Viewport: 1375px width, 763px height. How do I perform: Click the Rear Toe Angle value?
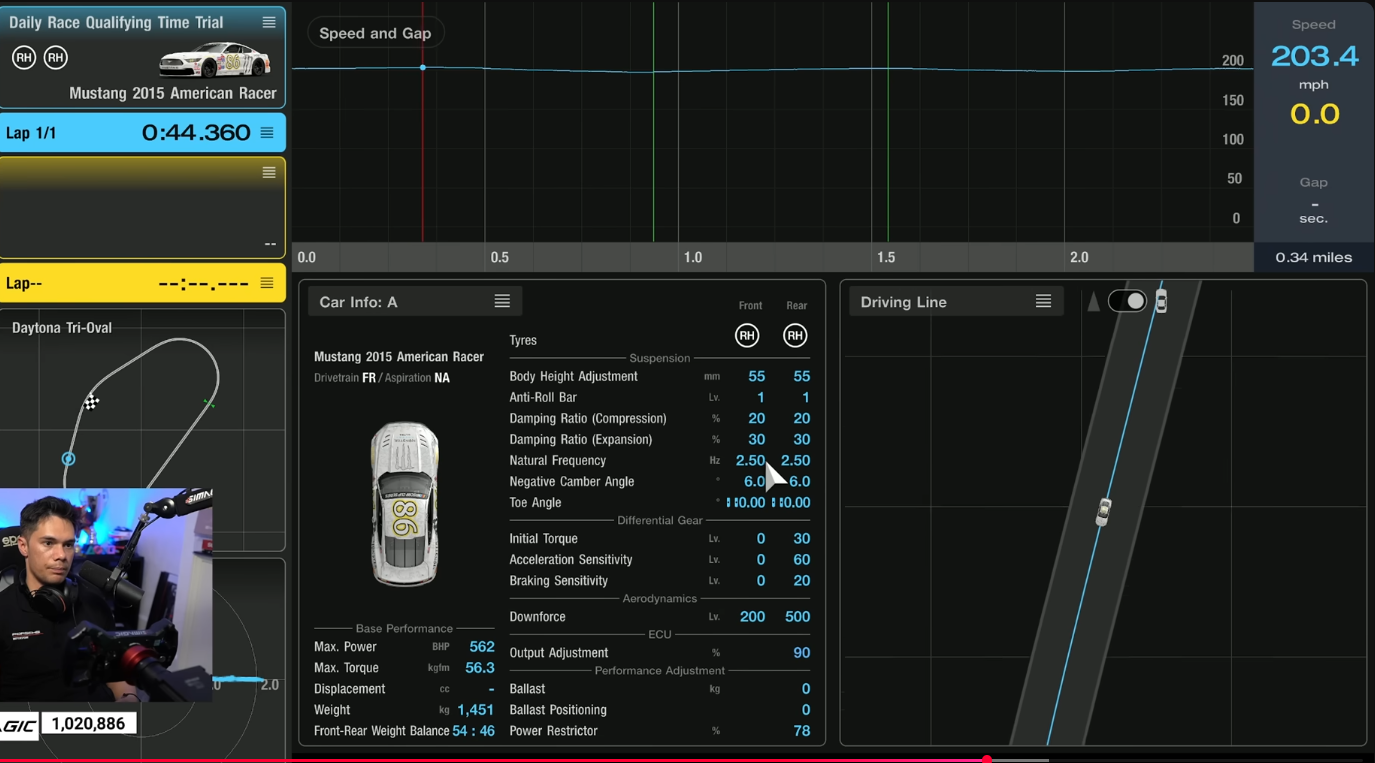(791, 502)
